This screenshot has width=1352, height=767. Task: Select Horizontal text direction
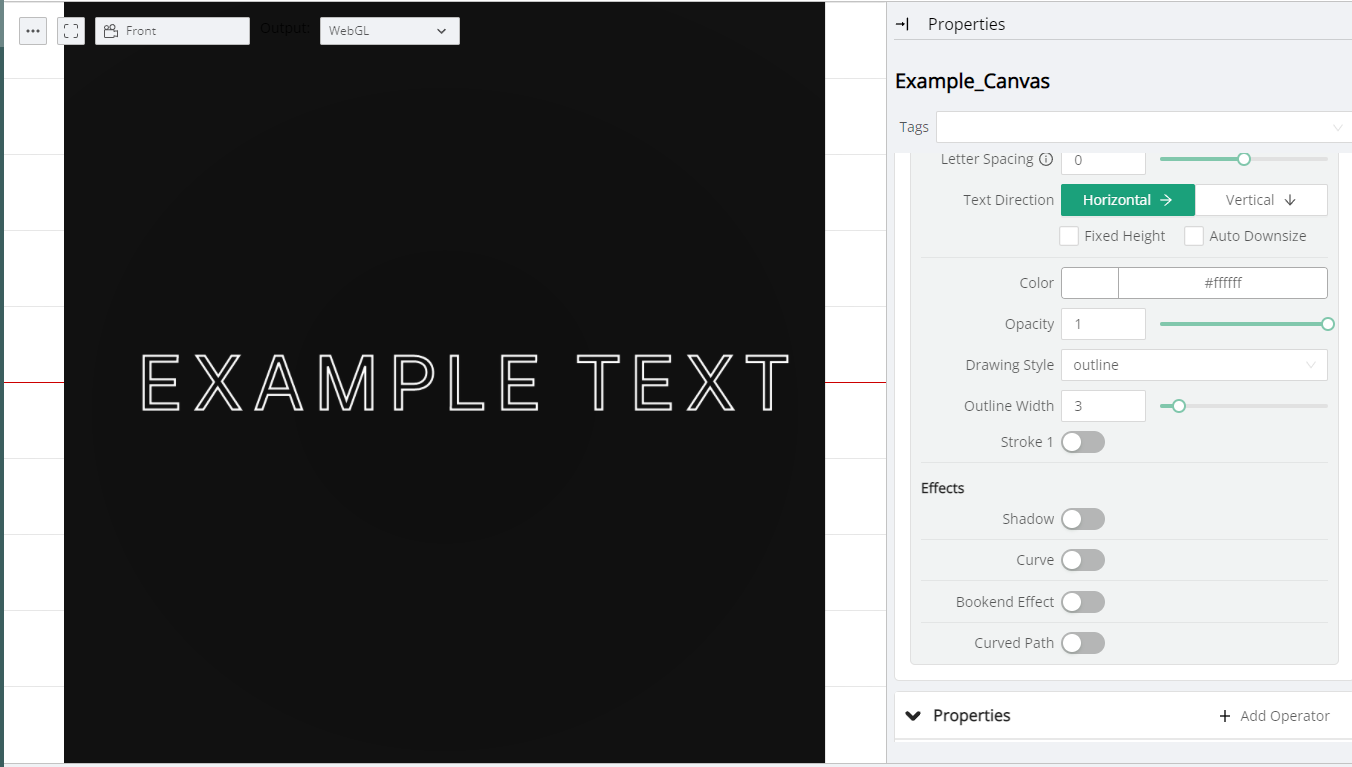[x=1127, y=200]
